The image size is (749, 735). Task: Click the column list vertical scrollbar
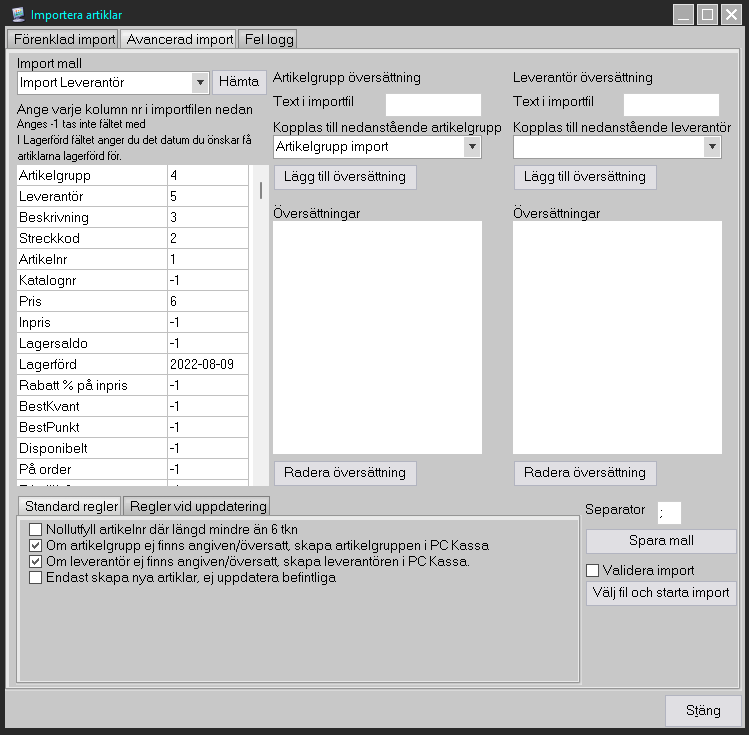coord(261,190)
